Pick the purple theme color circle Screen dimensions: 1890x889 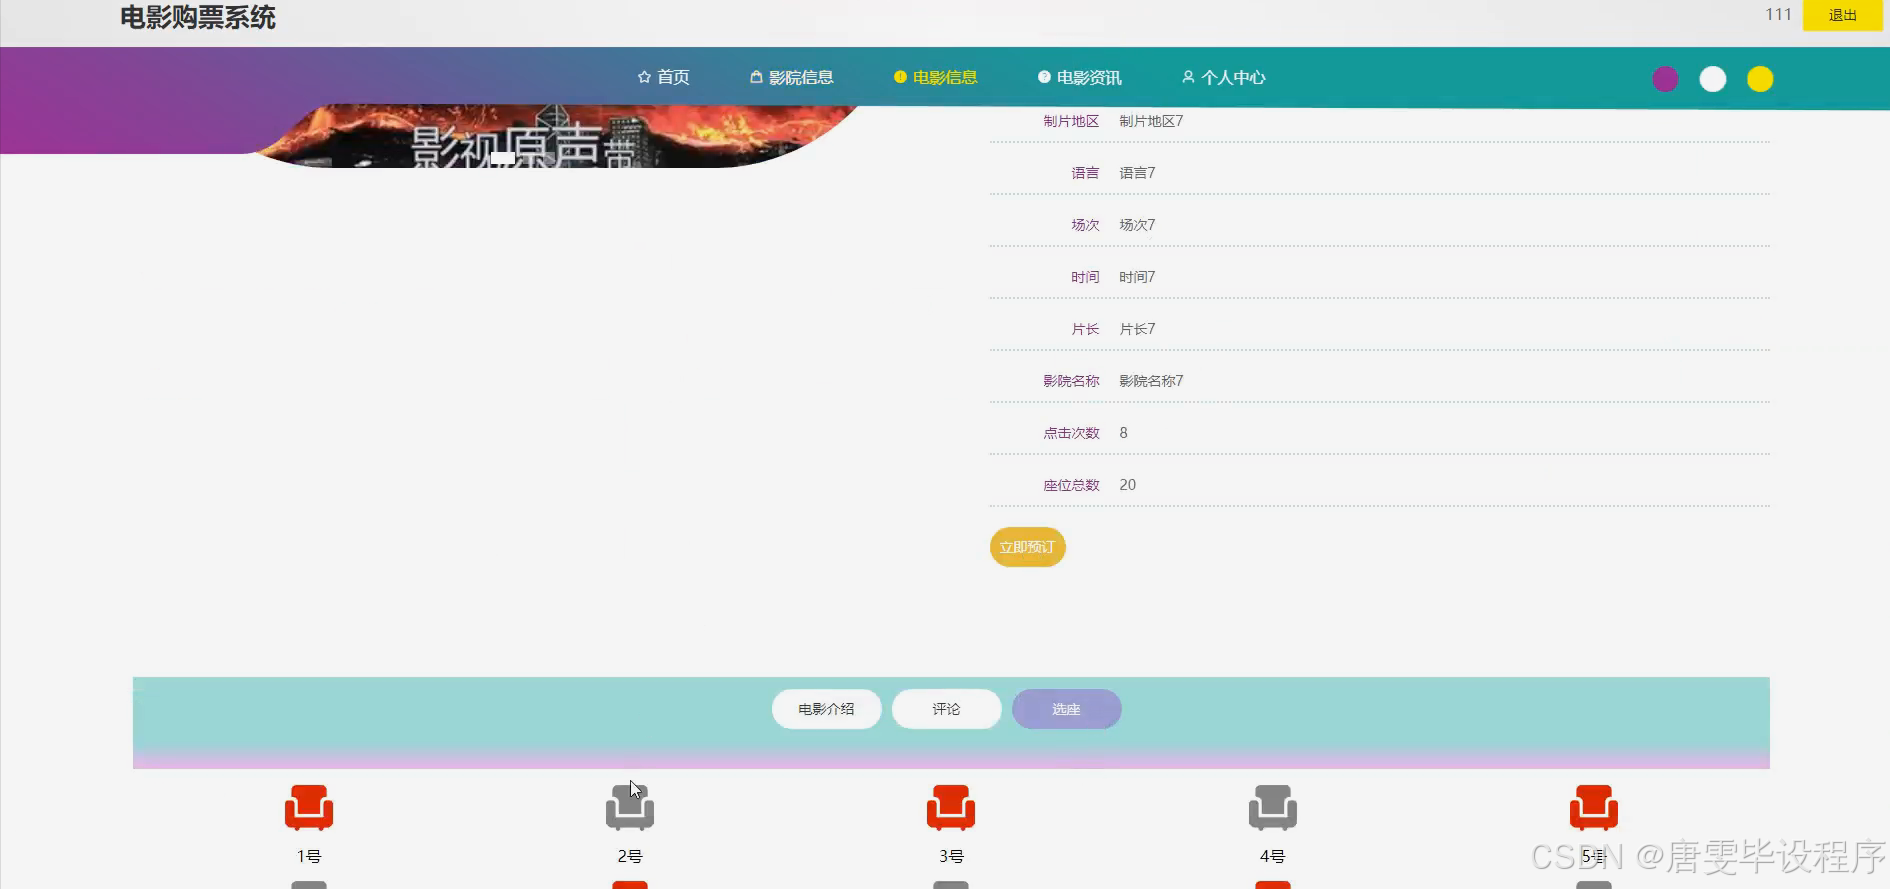pyautogui.click(x=1665, y=79)
